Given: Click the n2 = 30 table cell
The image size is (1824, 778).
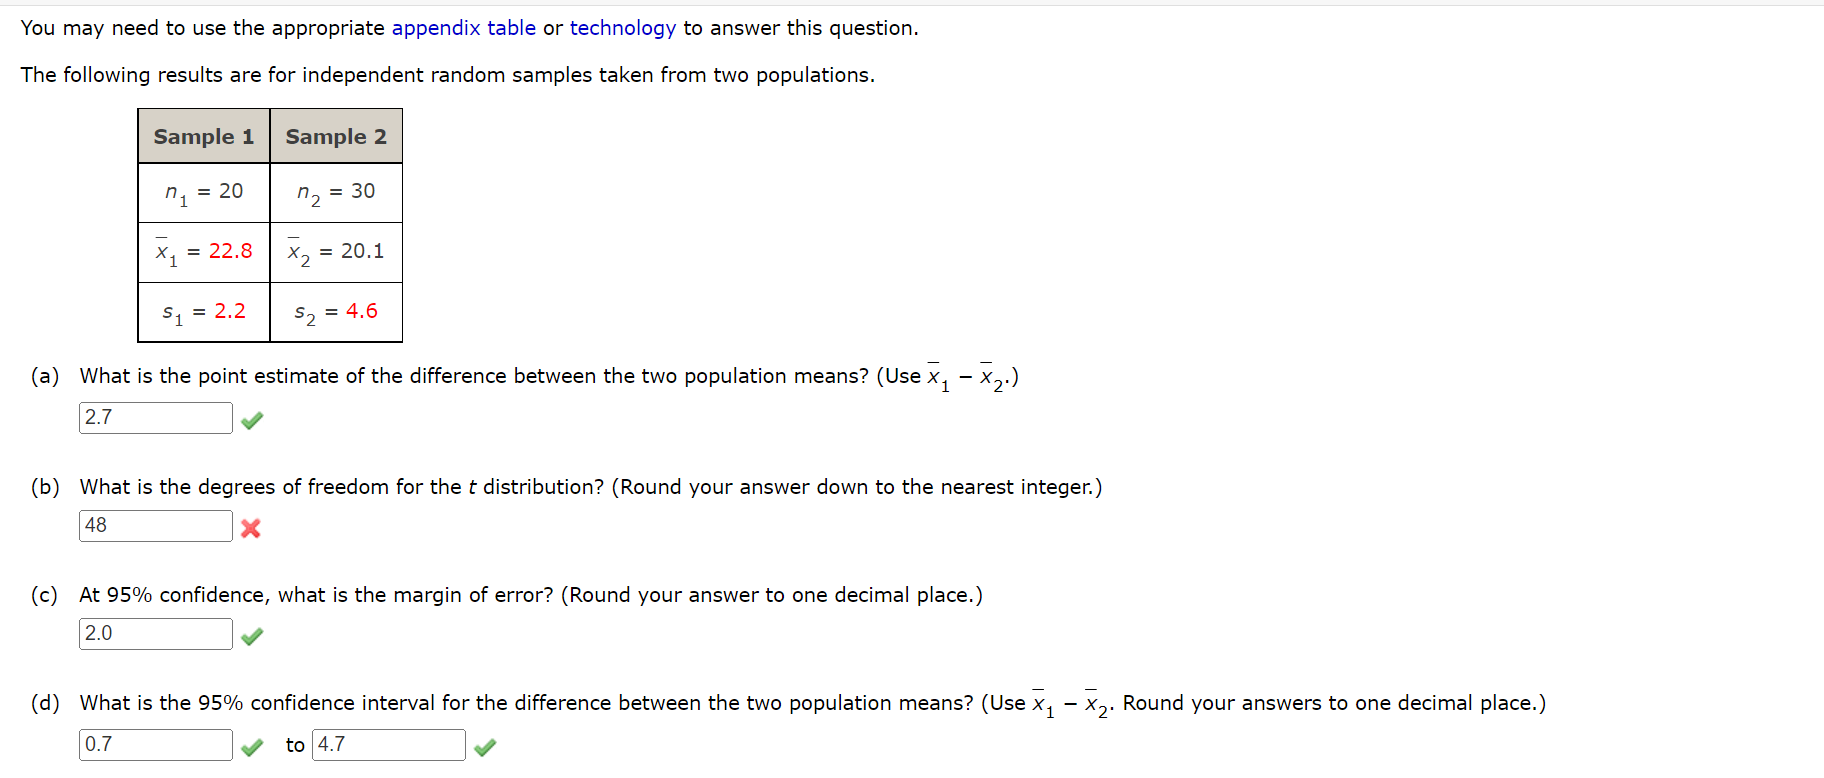Looking at the screenshot, I should tap(335, 193).
